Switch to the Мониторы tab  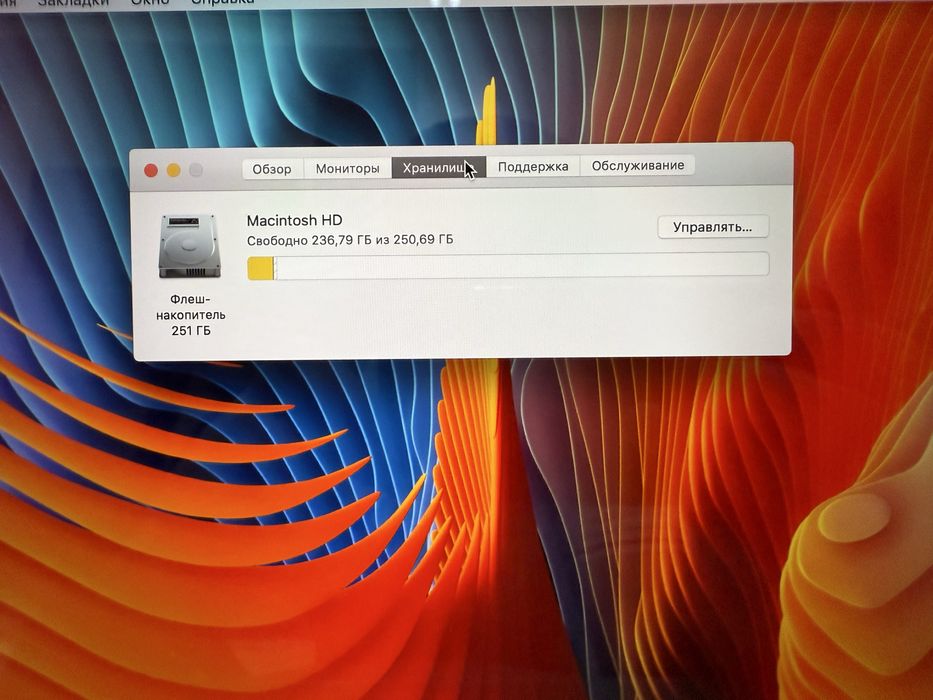click(347, 168)
